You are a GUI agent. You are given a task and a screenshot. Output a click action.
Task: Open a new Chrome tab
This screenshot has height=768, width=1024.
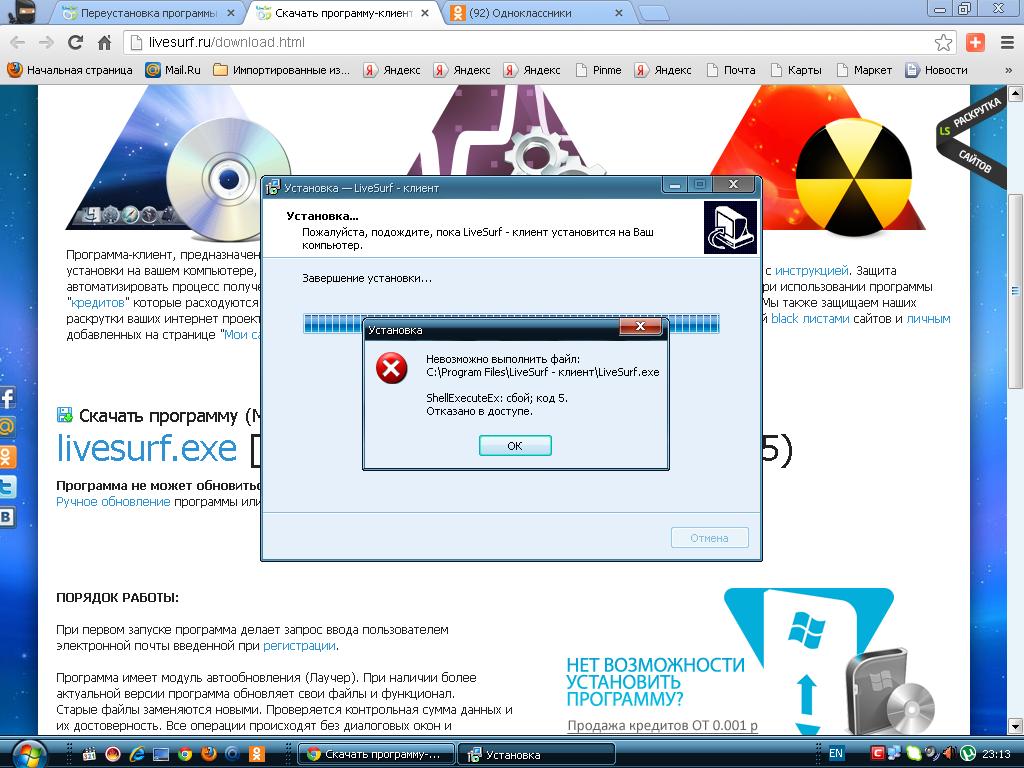pyautogui.click(x=653, y=13)
